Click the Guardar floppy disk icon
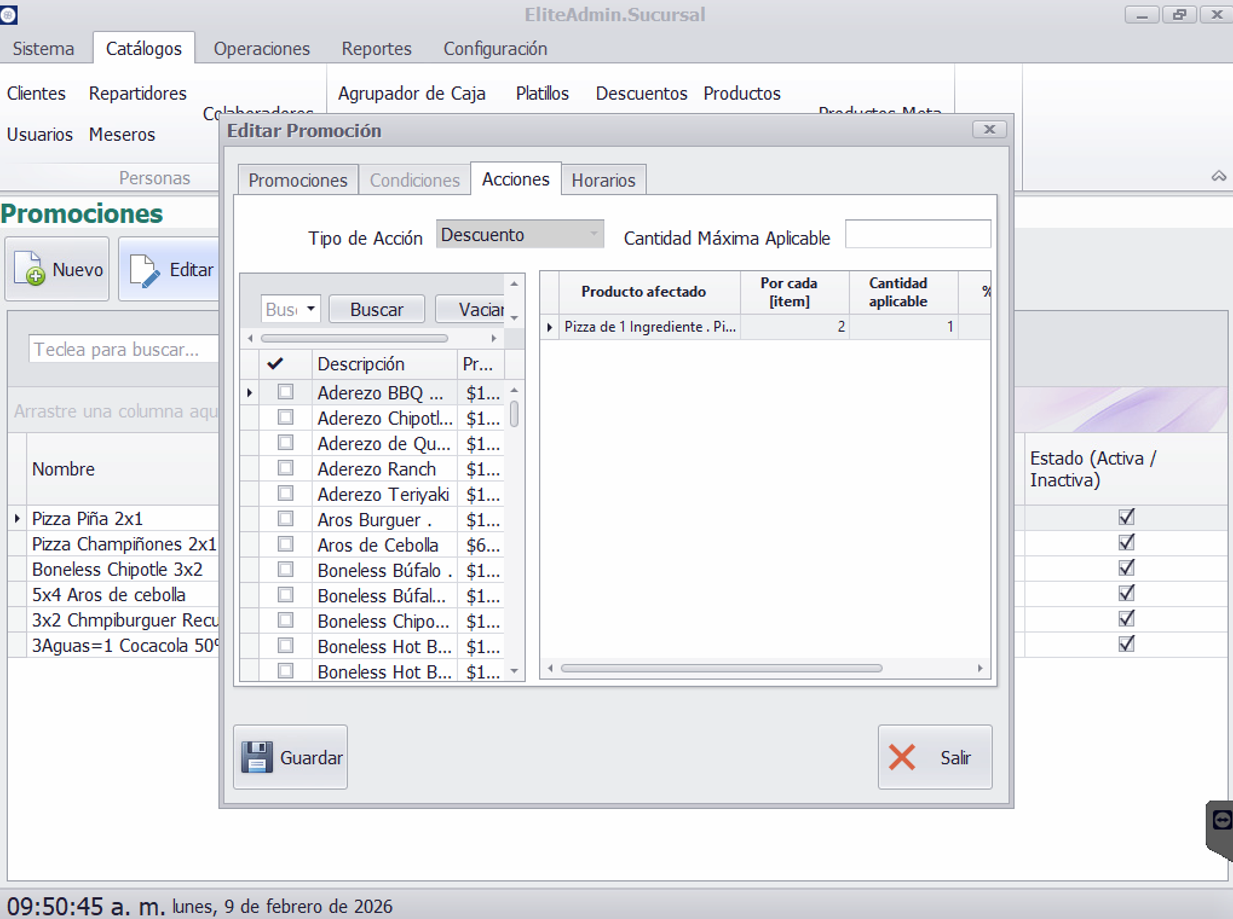1233x919 pixels. click(x=257, y=757)
